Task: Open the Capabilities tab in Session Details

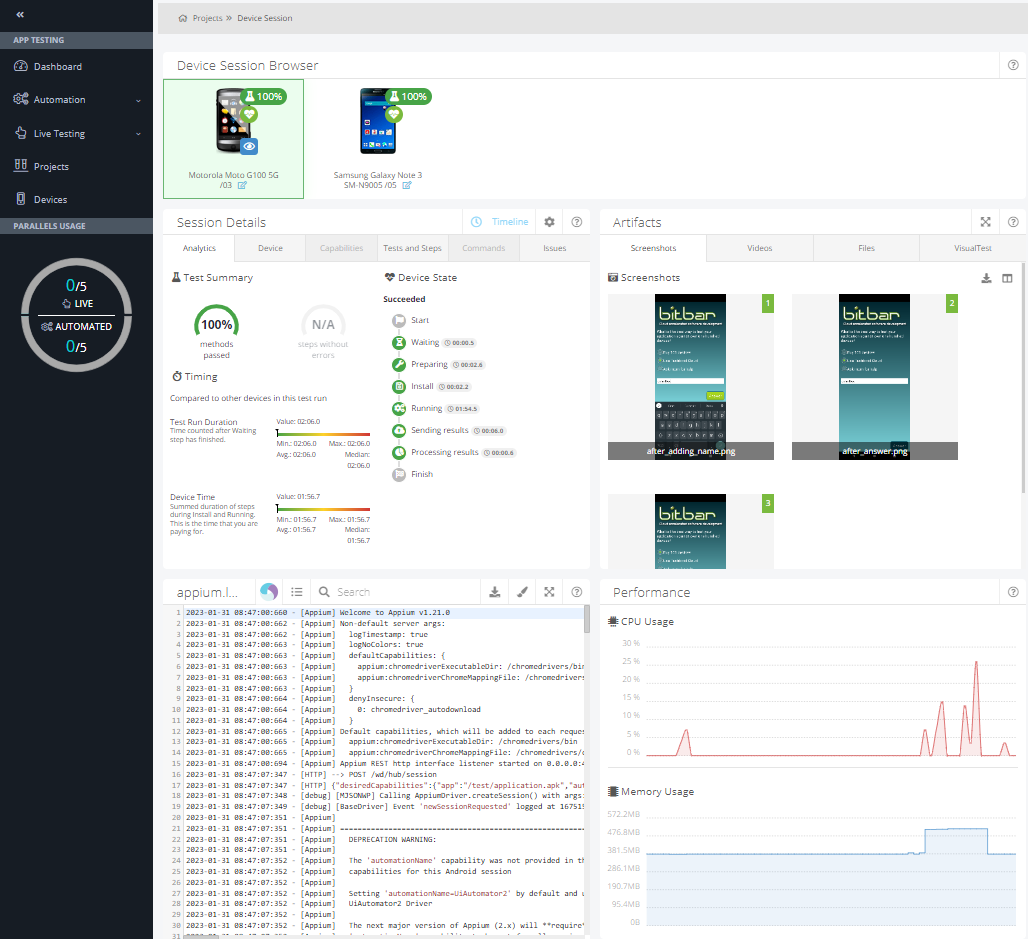Action: coord(341,248)
